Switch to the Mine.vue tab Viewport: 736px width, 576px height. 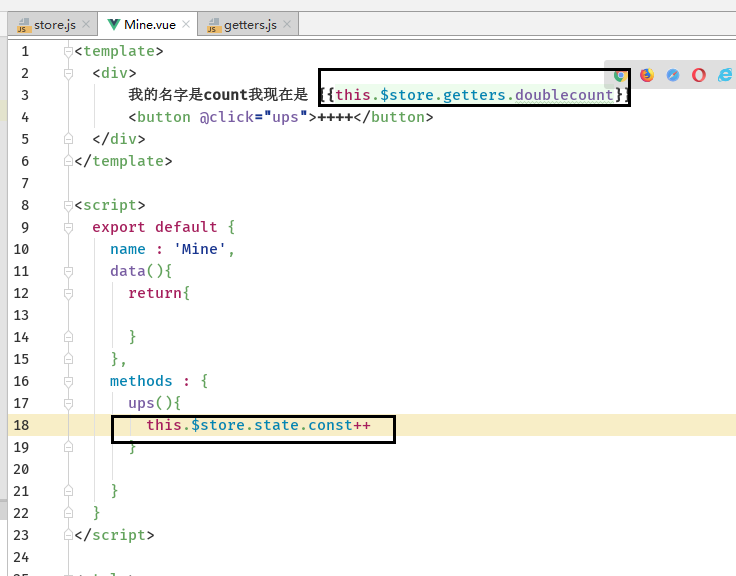[150, 25]
